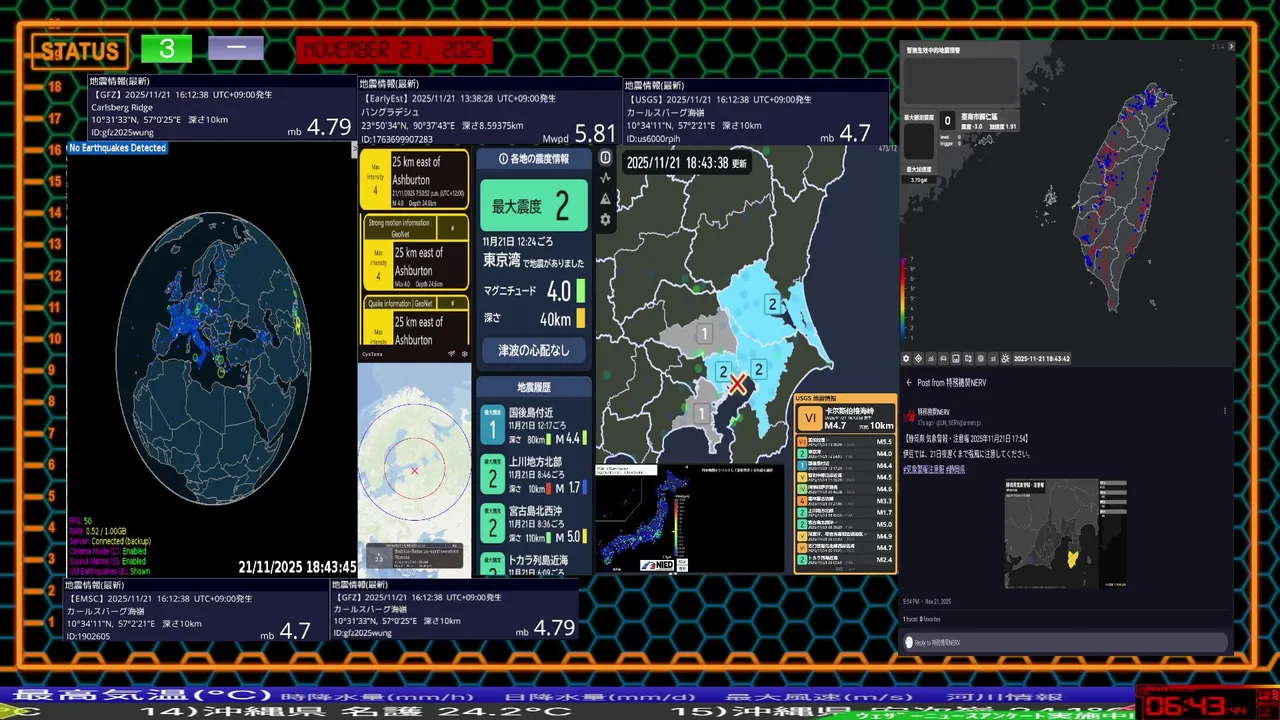The image size is (1280, 720).
Task: Click the yellow depth bar beside 40km
Action: point(580,320)
